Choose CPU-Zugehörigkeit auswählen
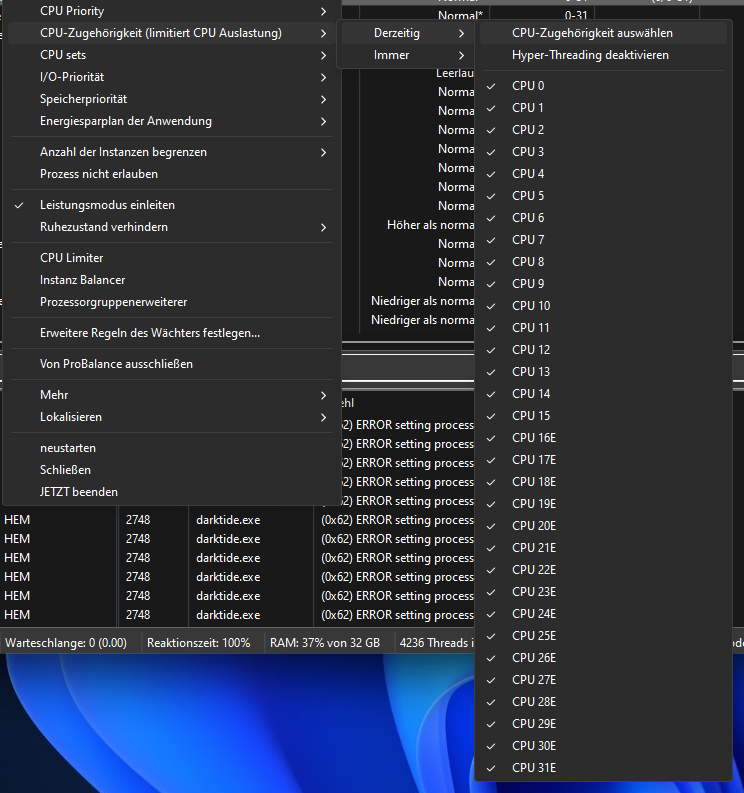 (x=603, y=33)
